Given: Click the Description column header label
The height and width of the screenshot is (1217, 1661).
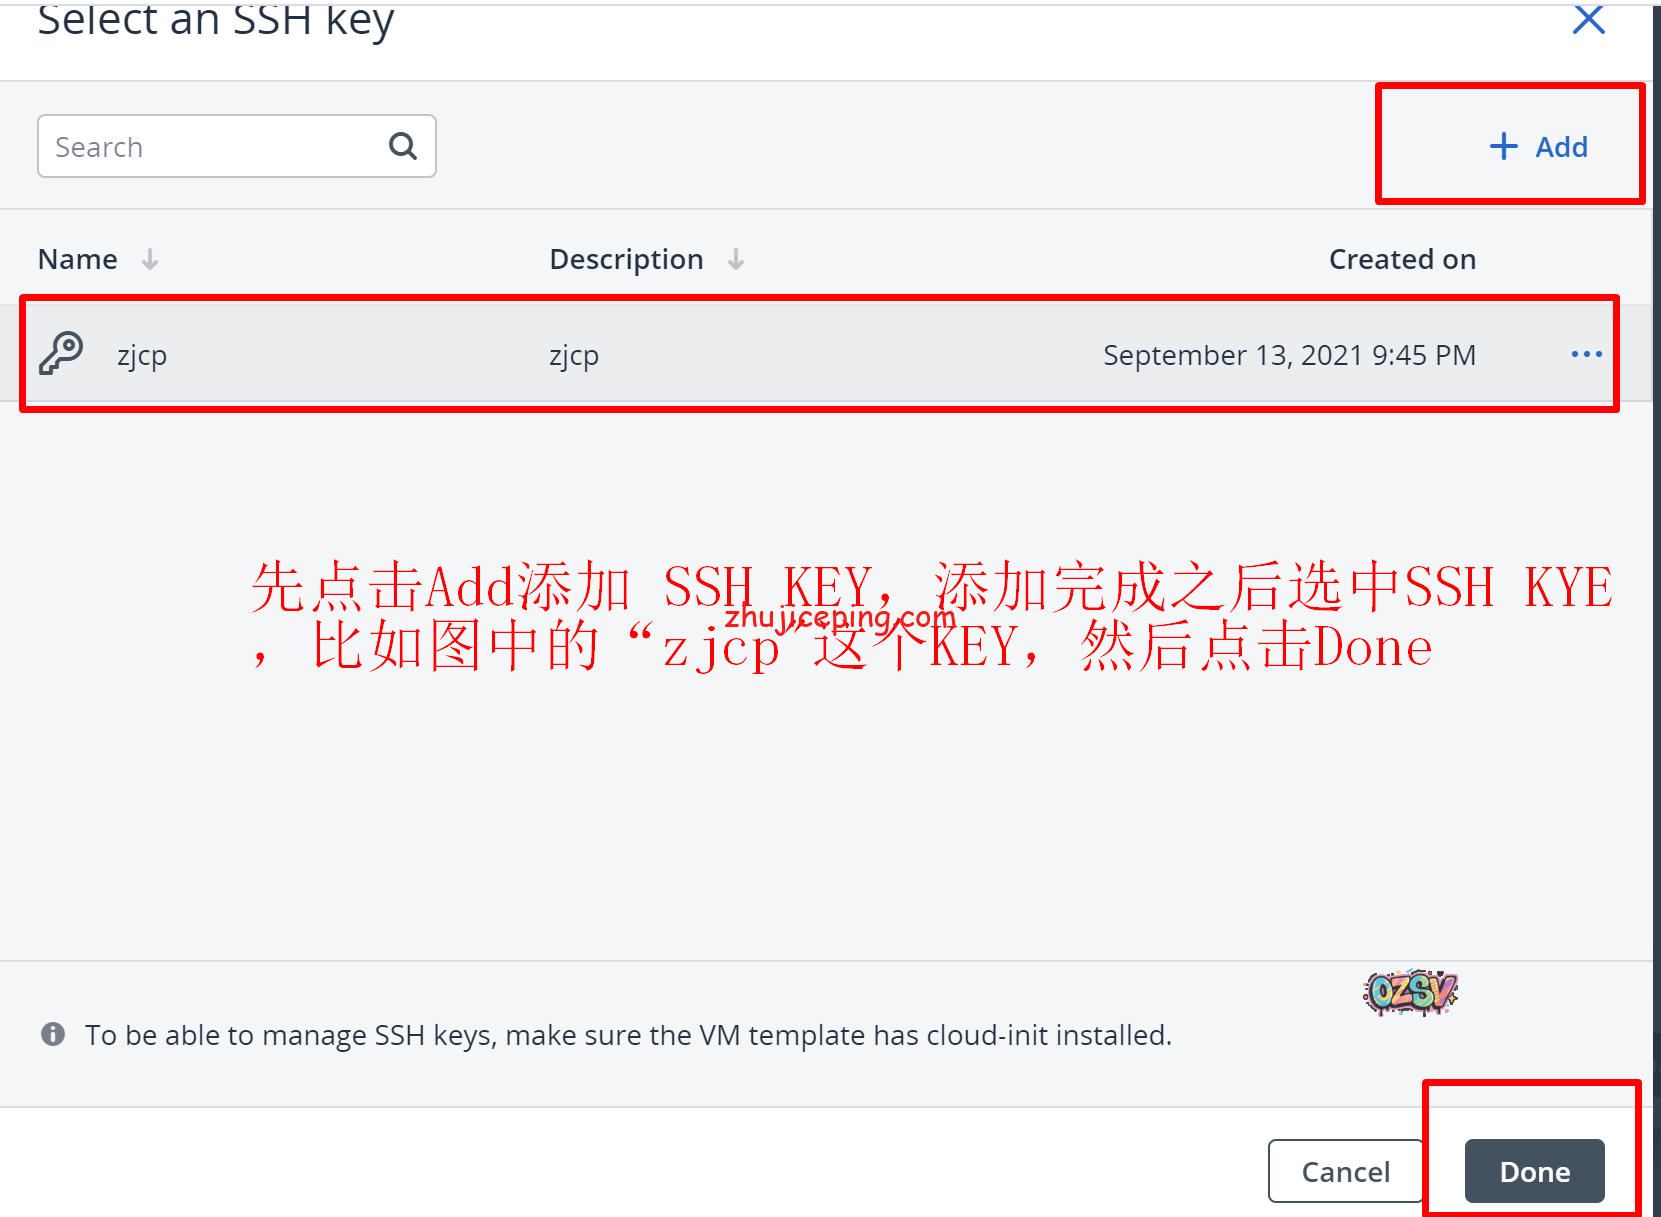Looking at the screenshot, I should point(626,260).
